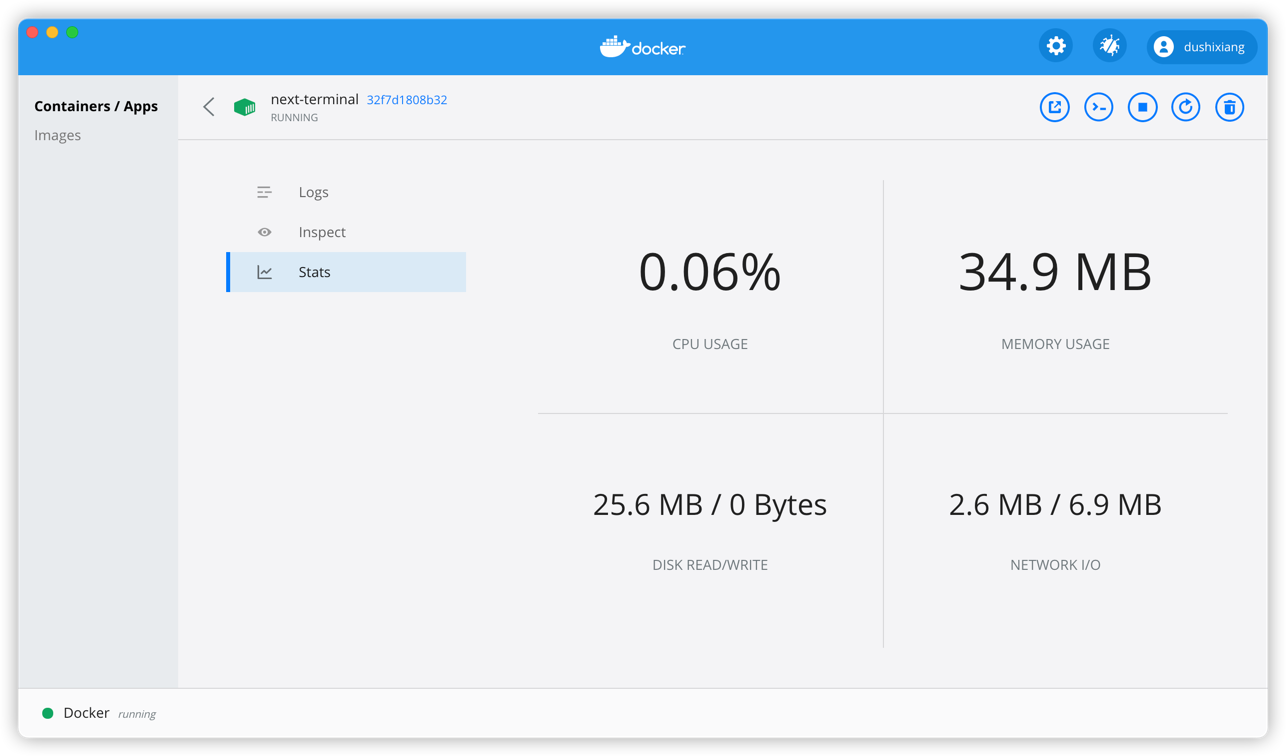
Task: Click the Docker whale logo
Action: (x=642, y=47)
